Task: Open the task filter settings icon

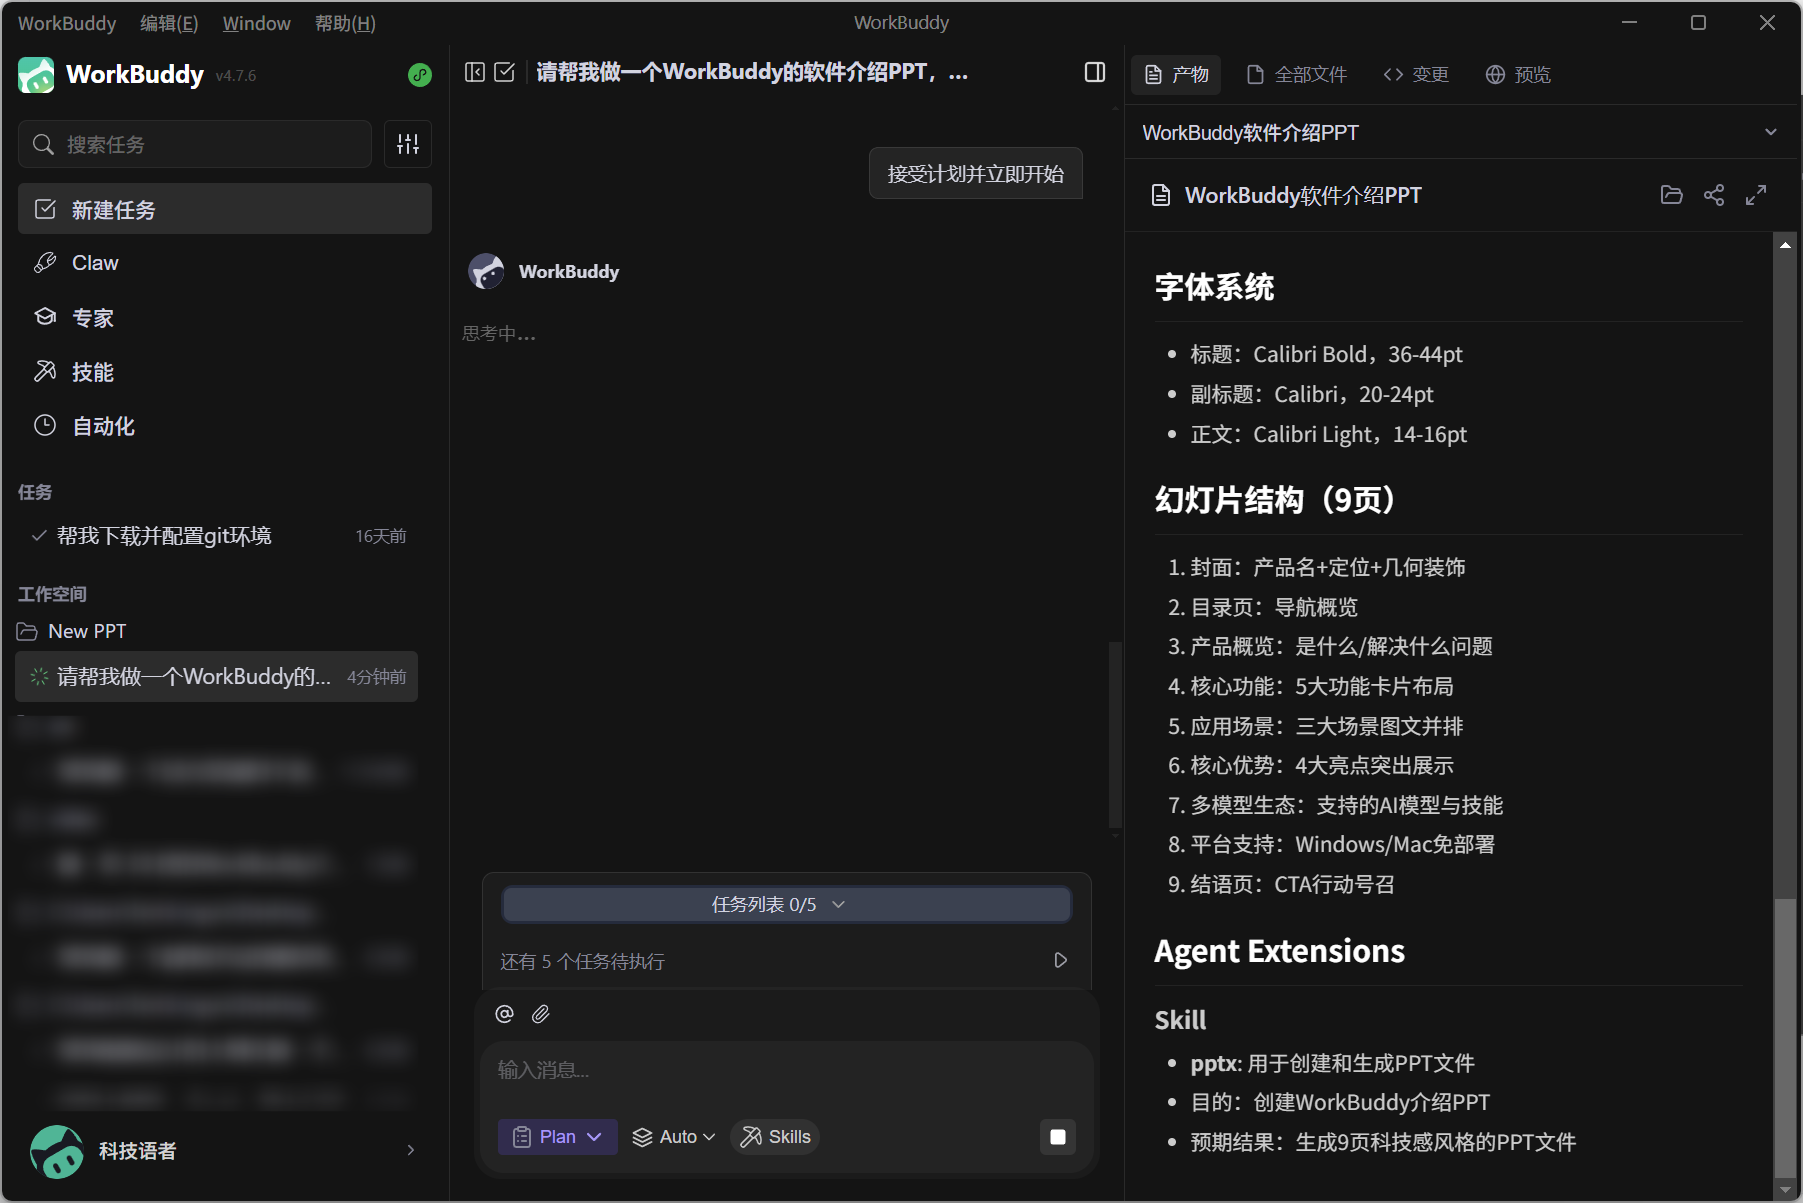Action: tap(408, 144)
